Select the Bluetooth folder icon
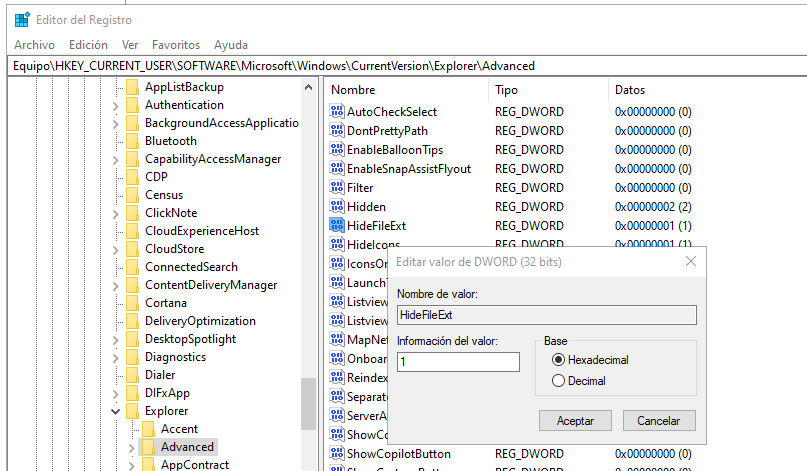This screenshot has height=471, width=807. click(132, 141)
